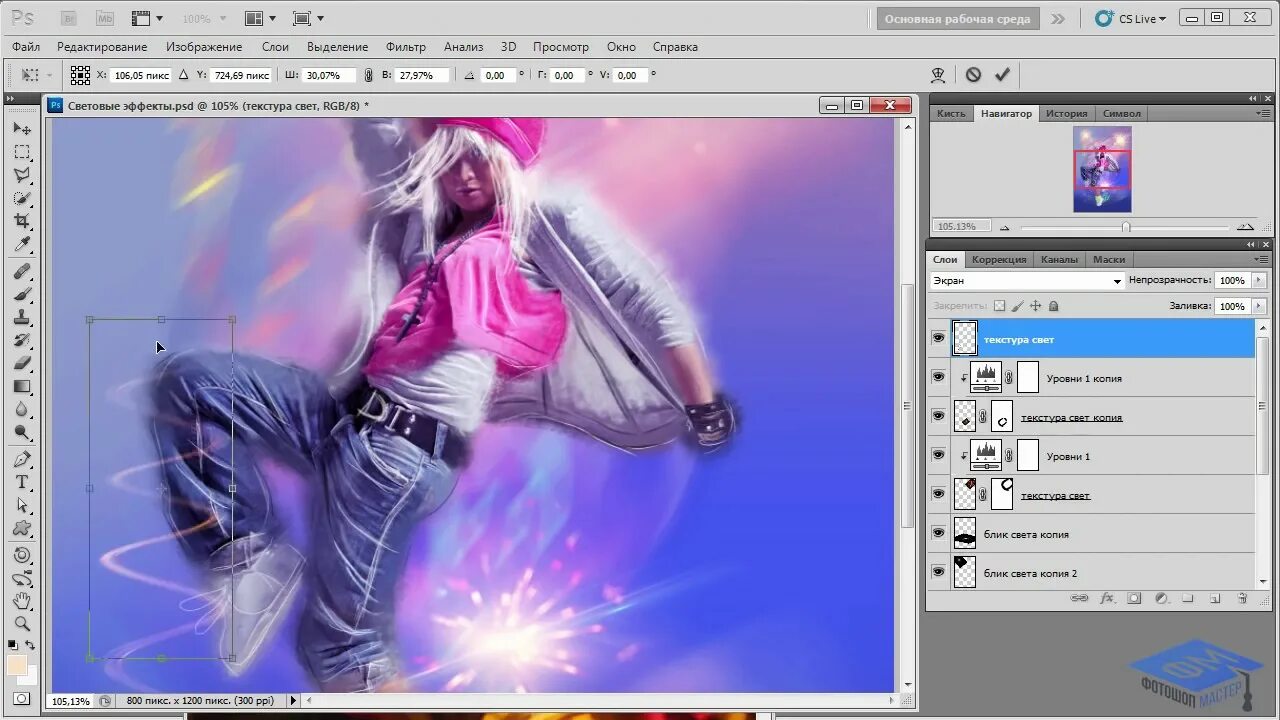
Task: Open the 'Выделение' menu
Action: [x=337, y=47]
